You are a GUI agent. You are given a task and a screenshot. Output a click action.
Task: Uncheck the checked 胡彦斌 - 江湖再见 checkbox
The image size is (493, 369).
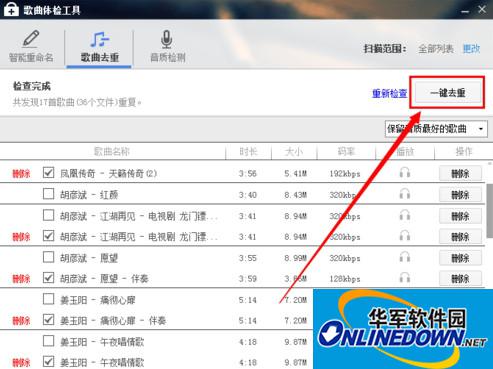click(x=48, y=236)
